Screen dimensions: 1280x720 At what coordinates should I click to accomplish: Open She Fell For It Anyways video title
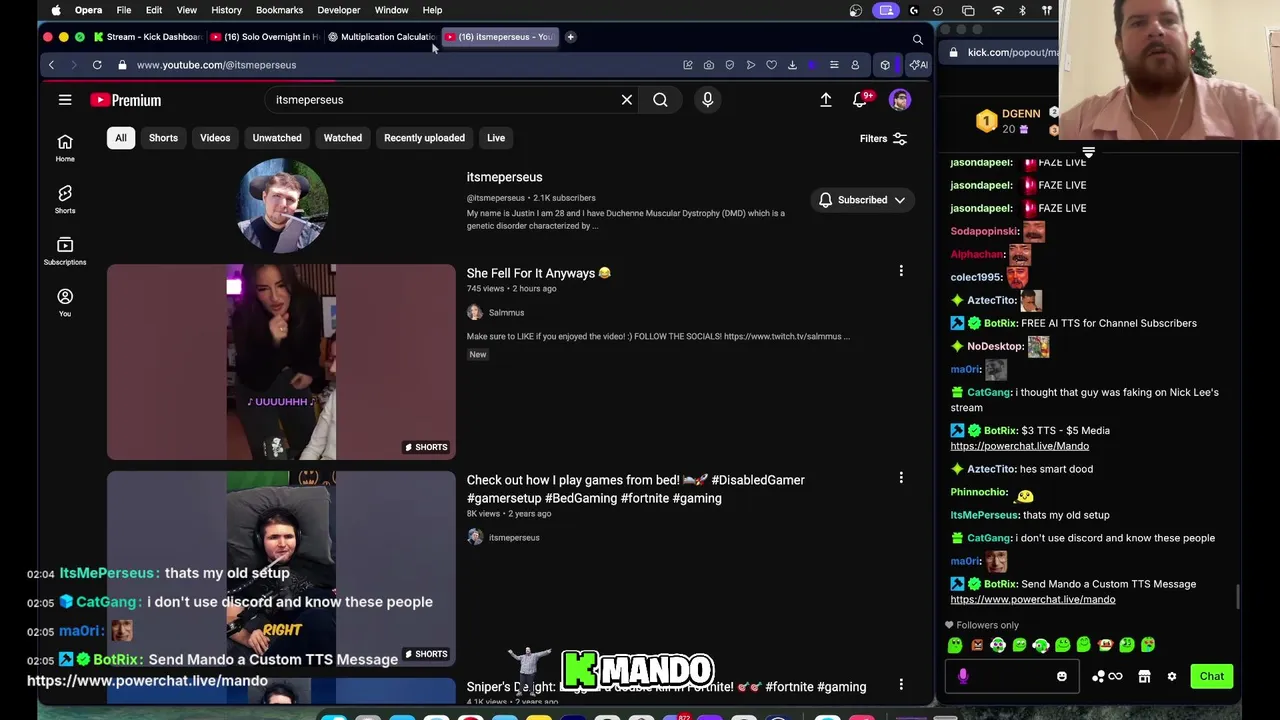(538, 273)
